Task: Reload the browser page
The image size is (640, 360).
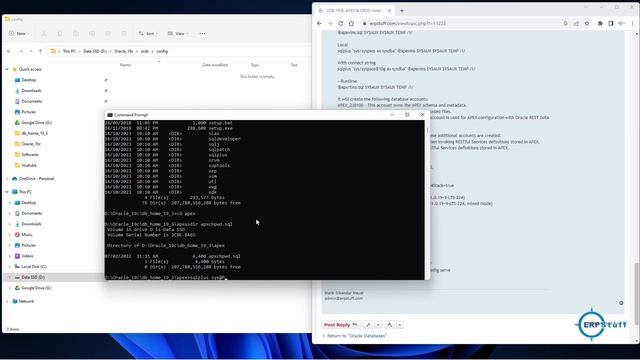Action: [340, 24]
